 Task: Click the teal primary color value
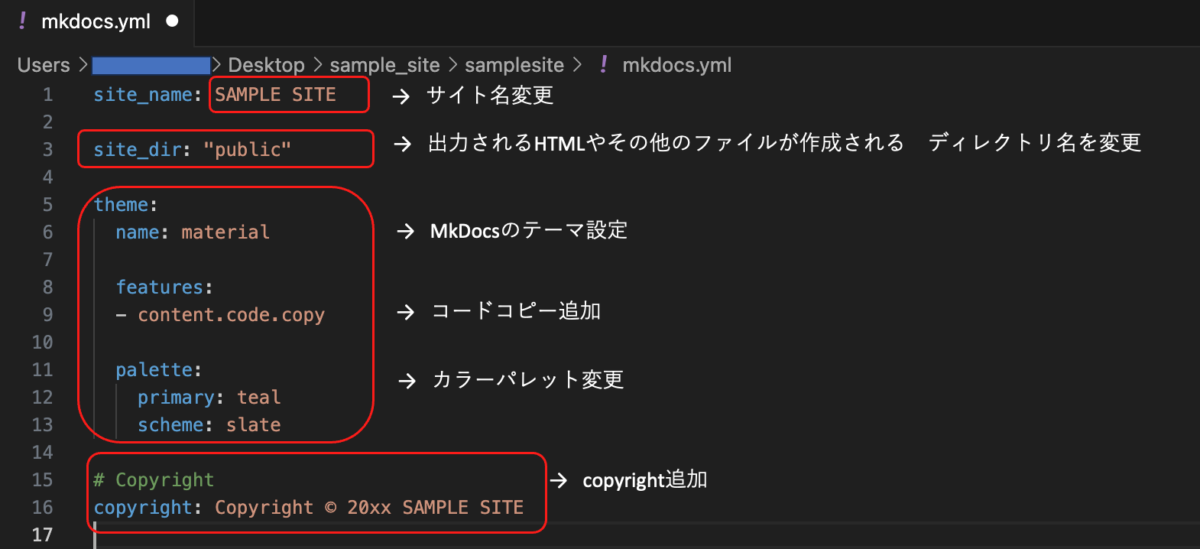[259, 397]
